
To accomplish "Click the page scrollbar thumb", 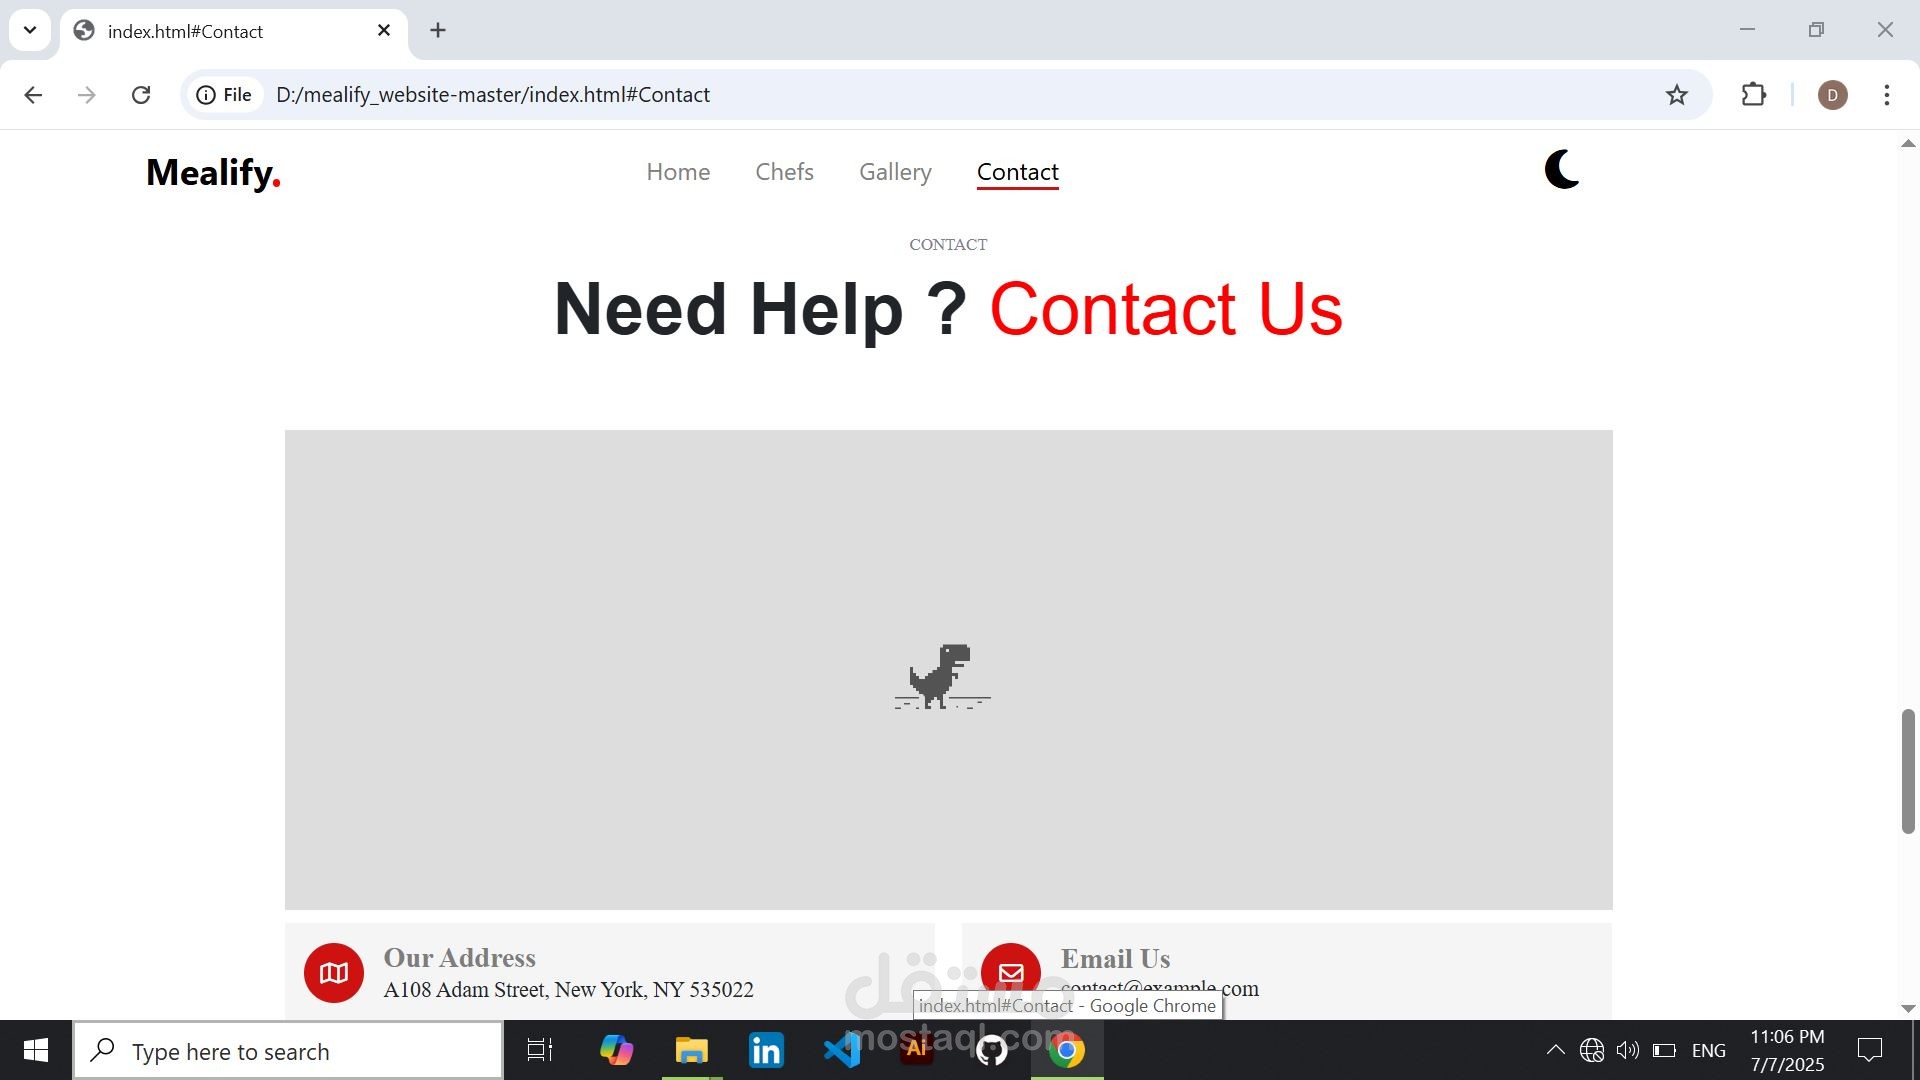I will 1908,771.
